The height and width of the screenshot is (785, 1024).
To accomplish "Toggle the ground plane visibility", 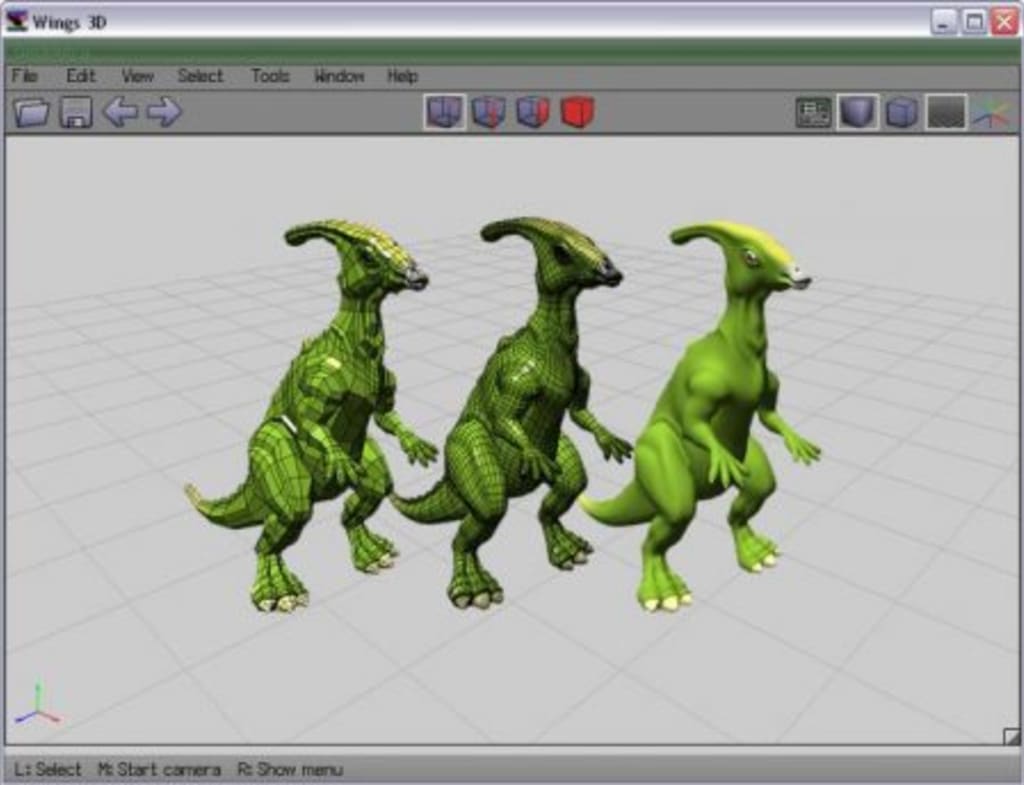I will coord(945,112).
